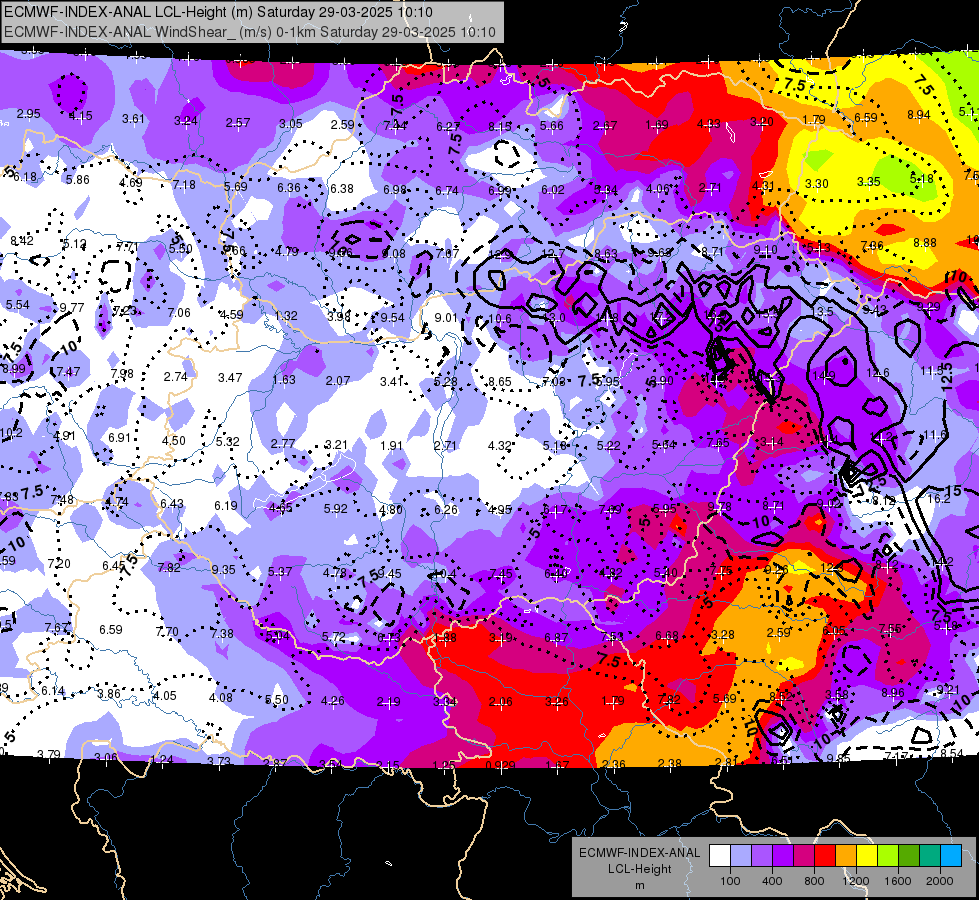Screen dimensions: 979x900
Task: Click the '2.06' value on red area
Action: (x=501, y=702)
